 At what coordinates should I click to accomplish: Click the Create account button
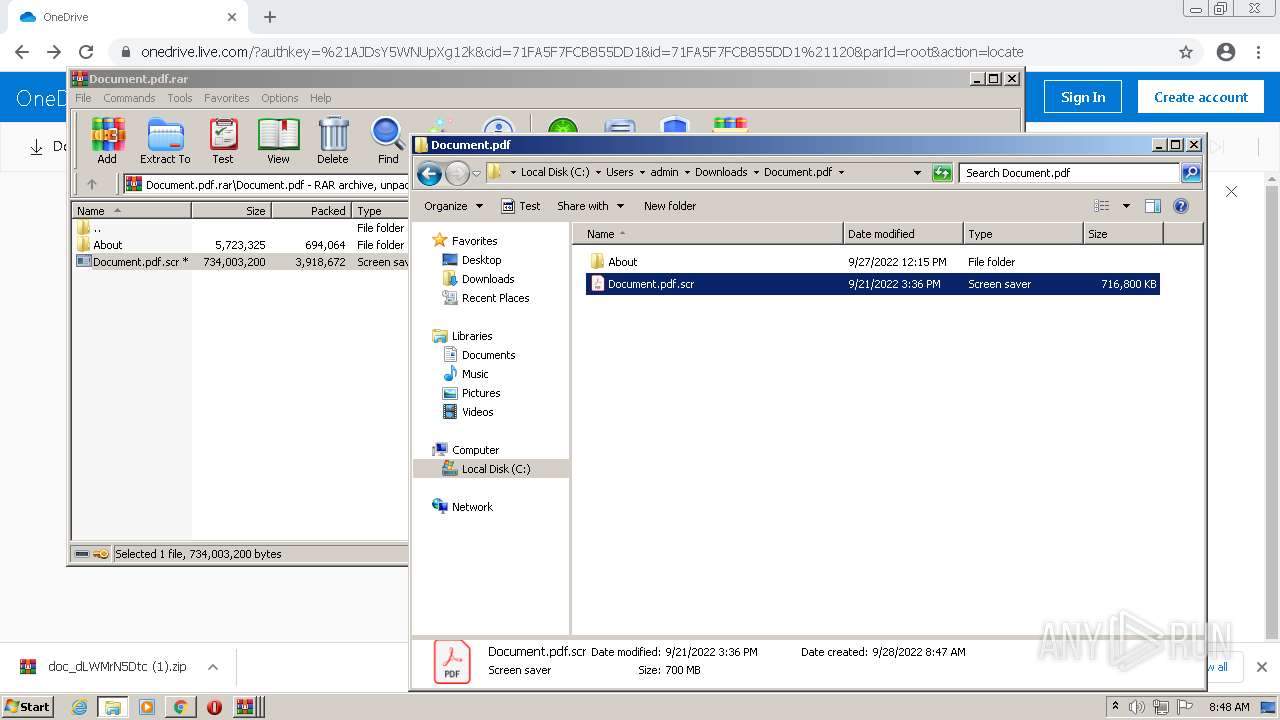1201,97
